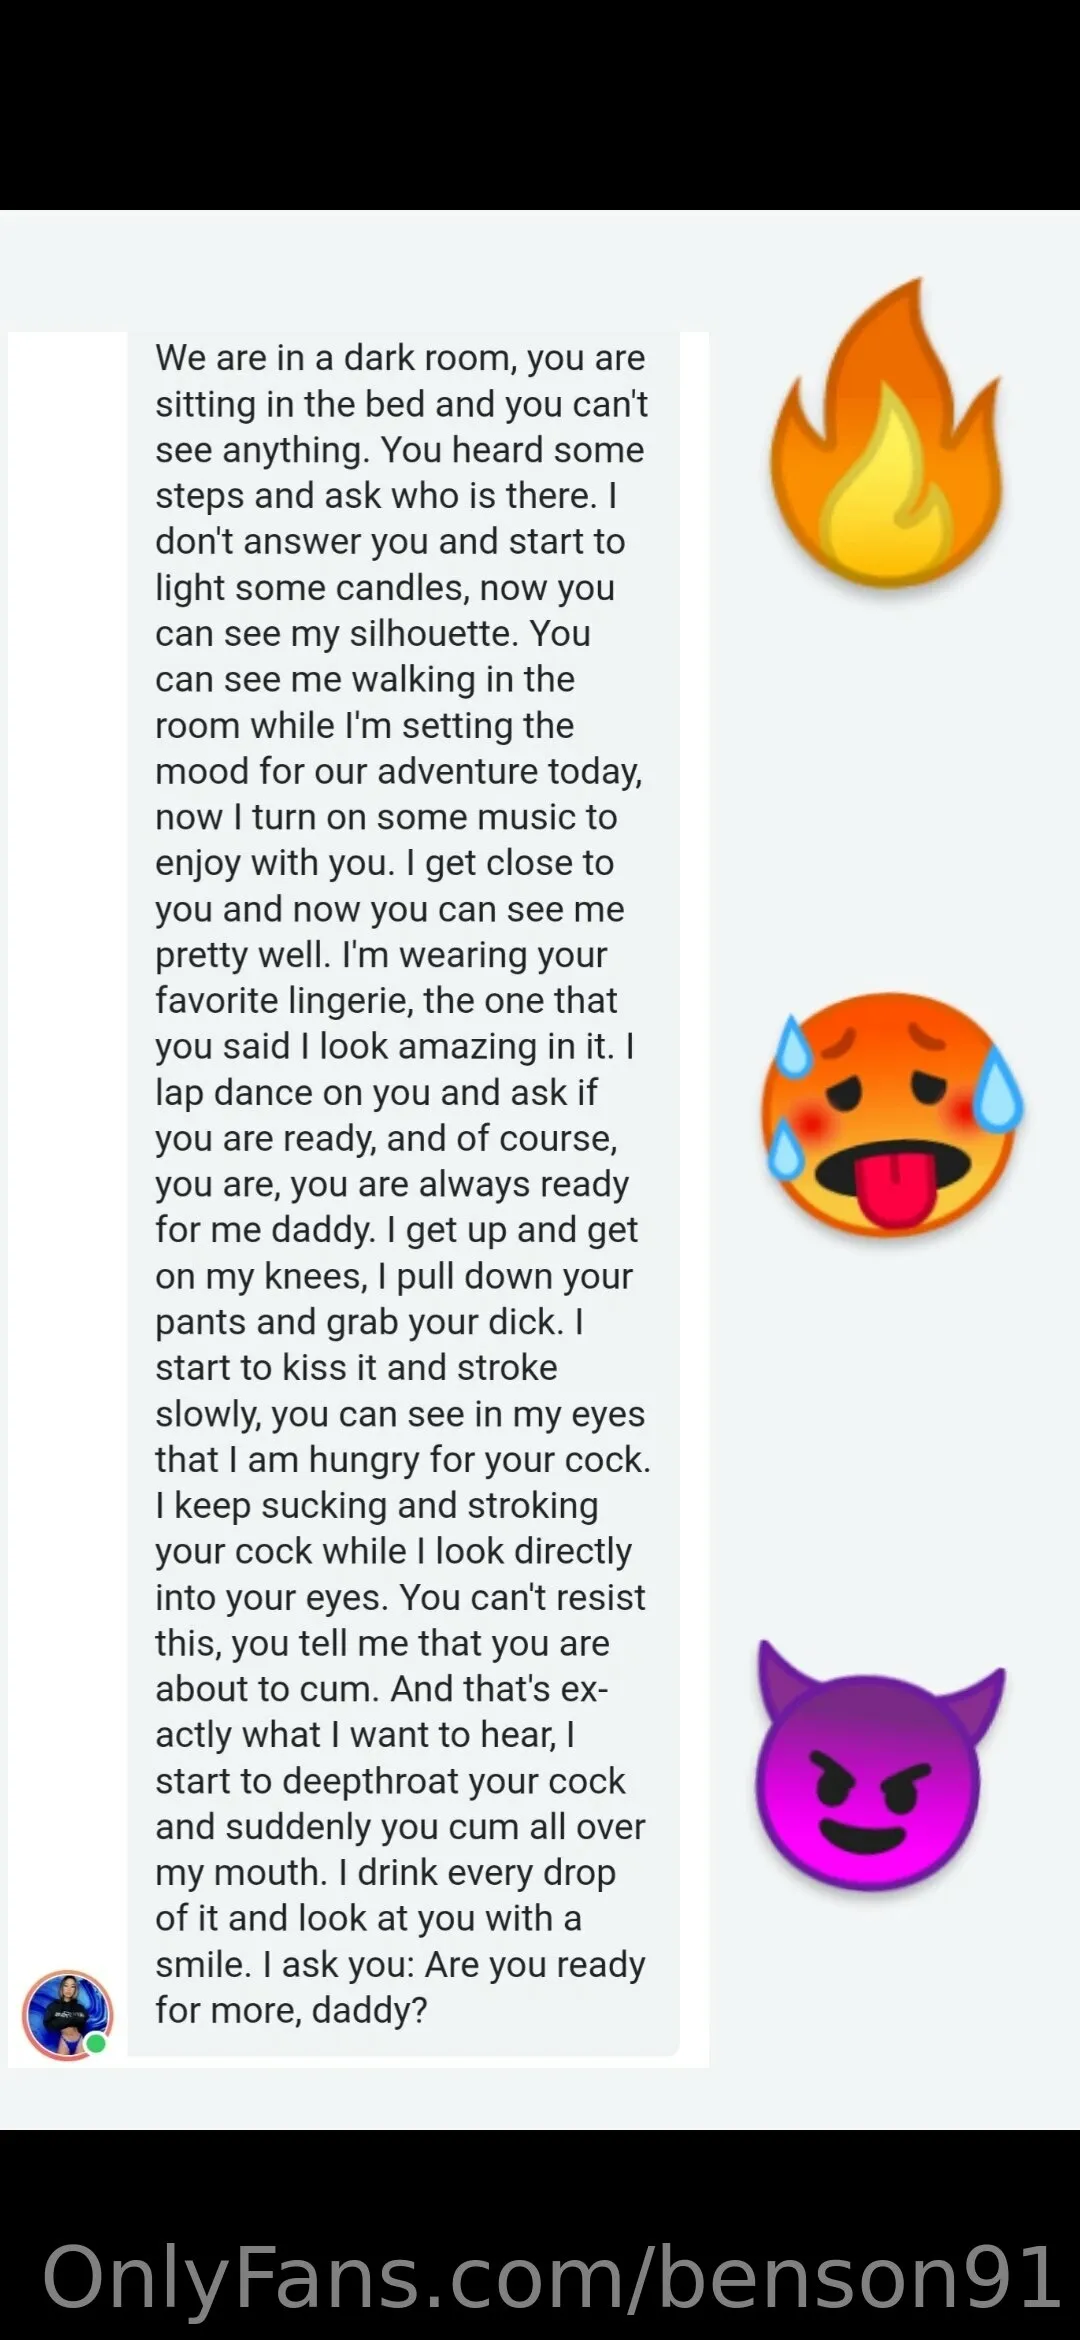The width and height of the screenshot is (1080, 2340).
Task: Tap the yellow inner flame of the fire emoji
Action: pyautogui.click(x=880, y=490)
